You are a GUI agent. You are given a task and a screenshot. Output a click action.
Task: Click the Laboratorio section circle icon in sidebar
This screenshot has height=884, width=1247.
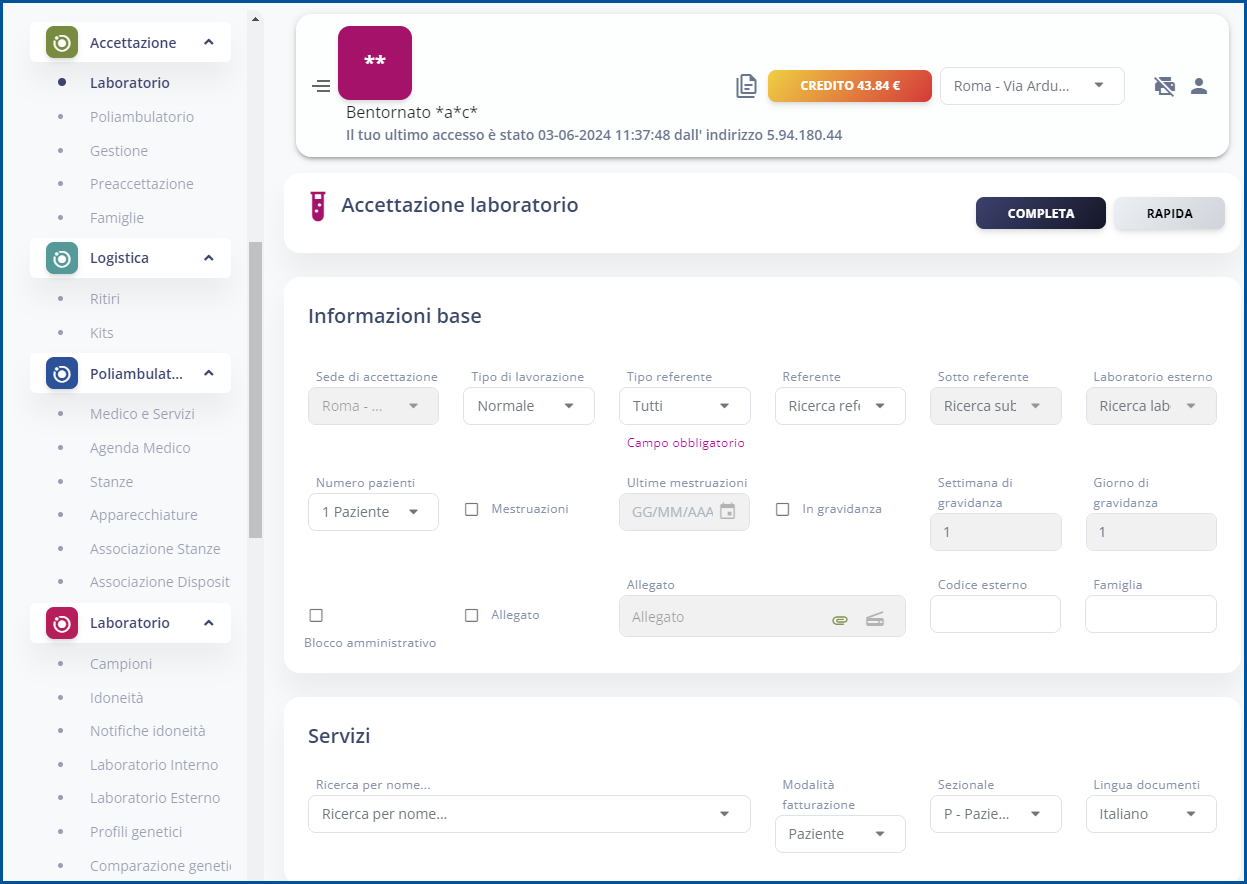pyautogui.click(x=60, y=622)
